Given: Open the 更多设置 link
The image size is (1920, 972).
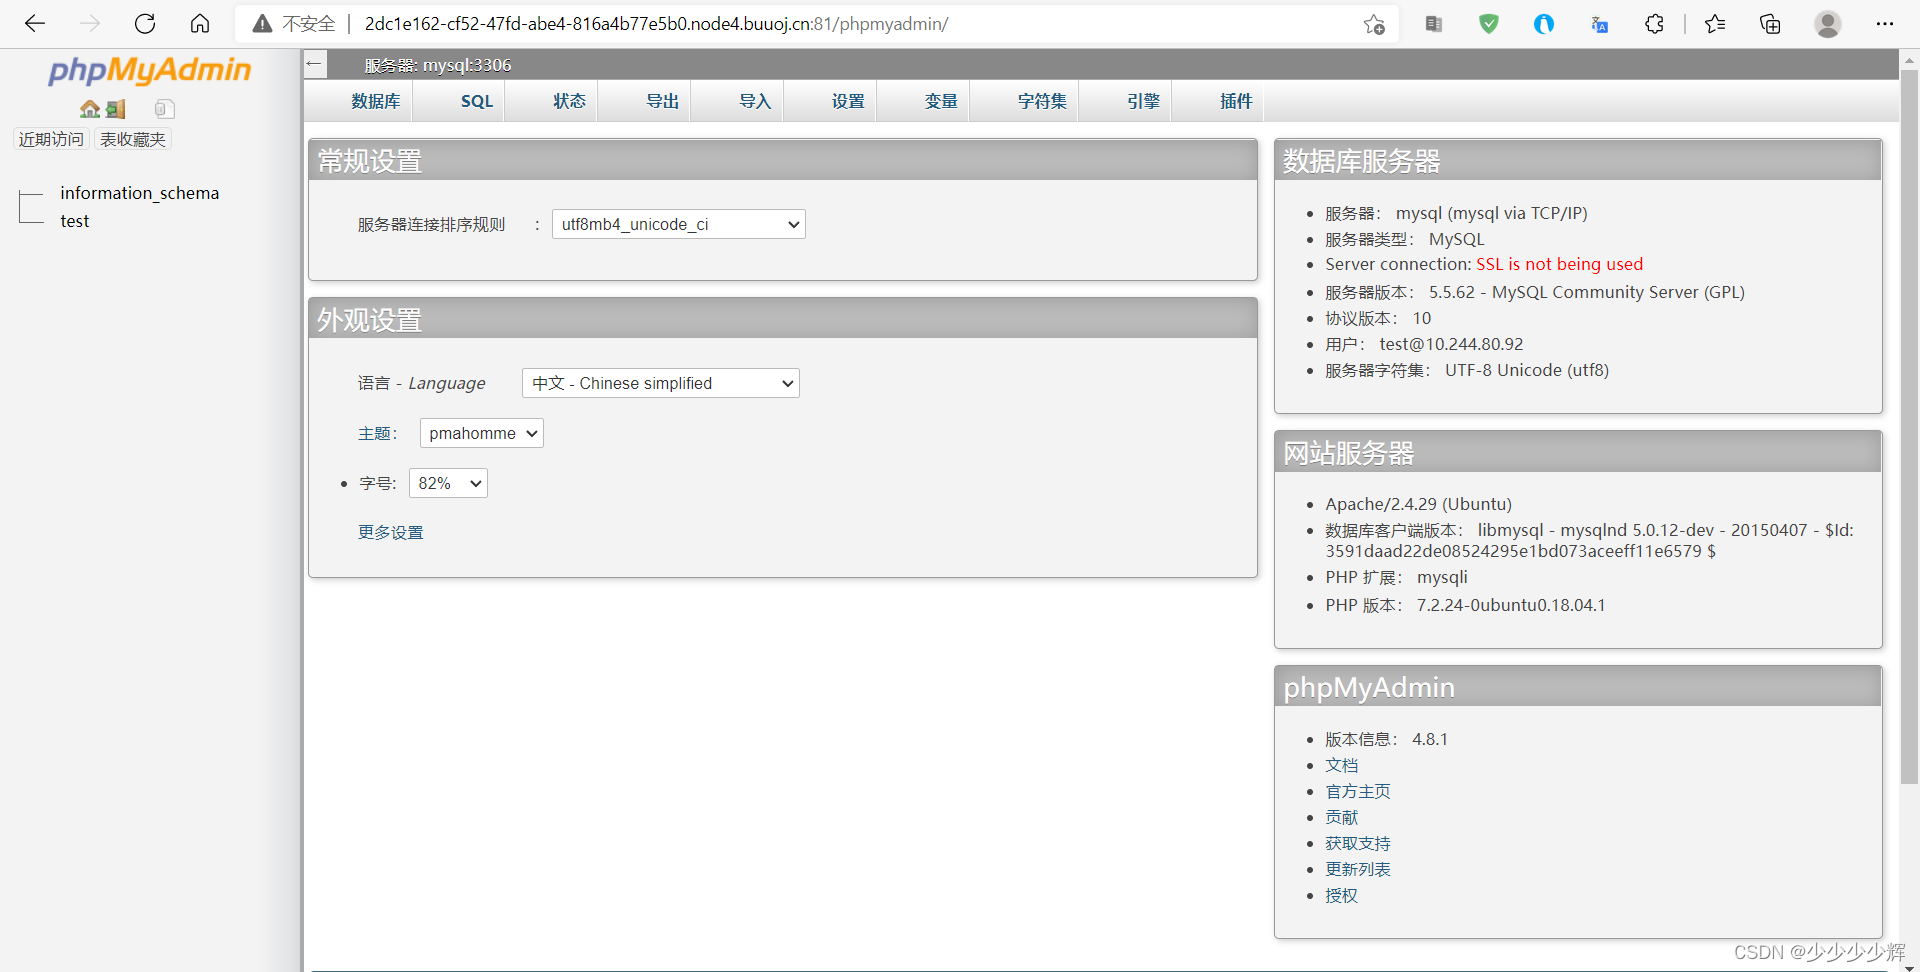Looking at the screenshot, I should (391, 532).
